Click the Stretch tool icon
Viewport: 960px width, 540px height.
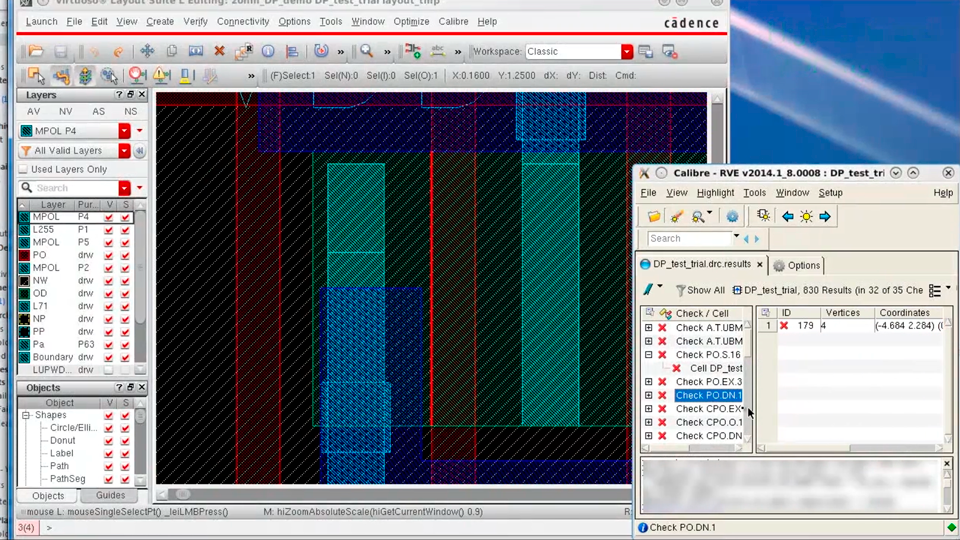pyautogui.click(x=195, y=51)
